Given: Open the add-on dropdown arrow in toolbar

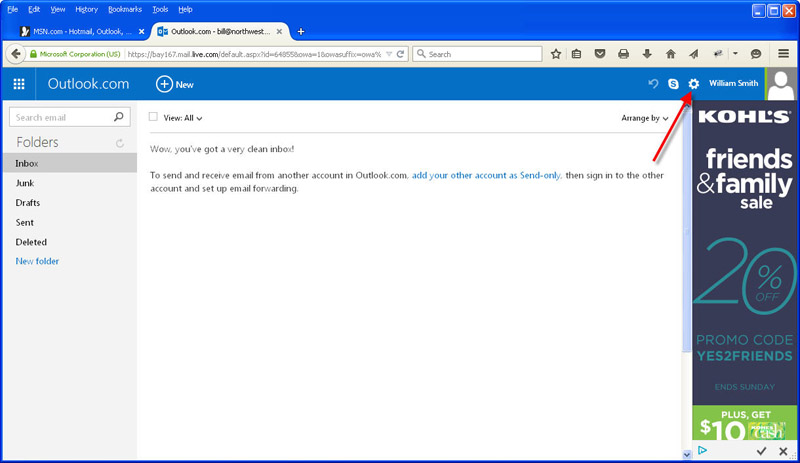Looking at the screenshot, I should coord(735,54).
